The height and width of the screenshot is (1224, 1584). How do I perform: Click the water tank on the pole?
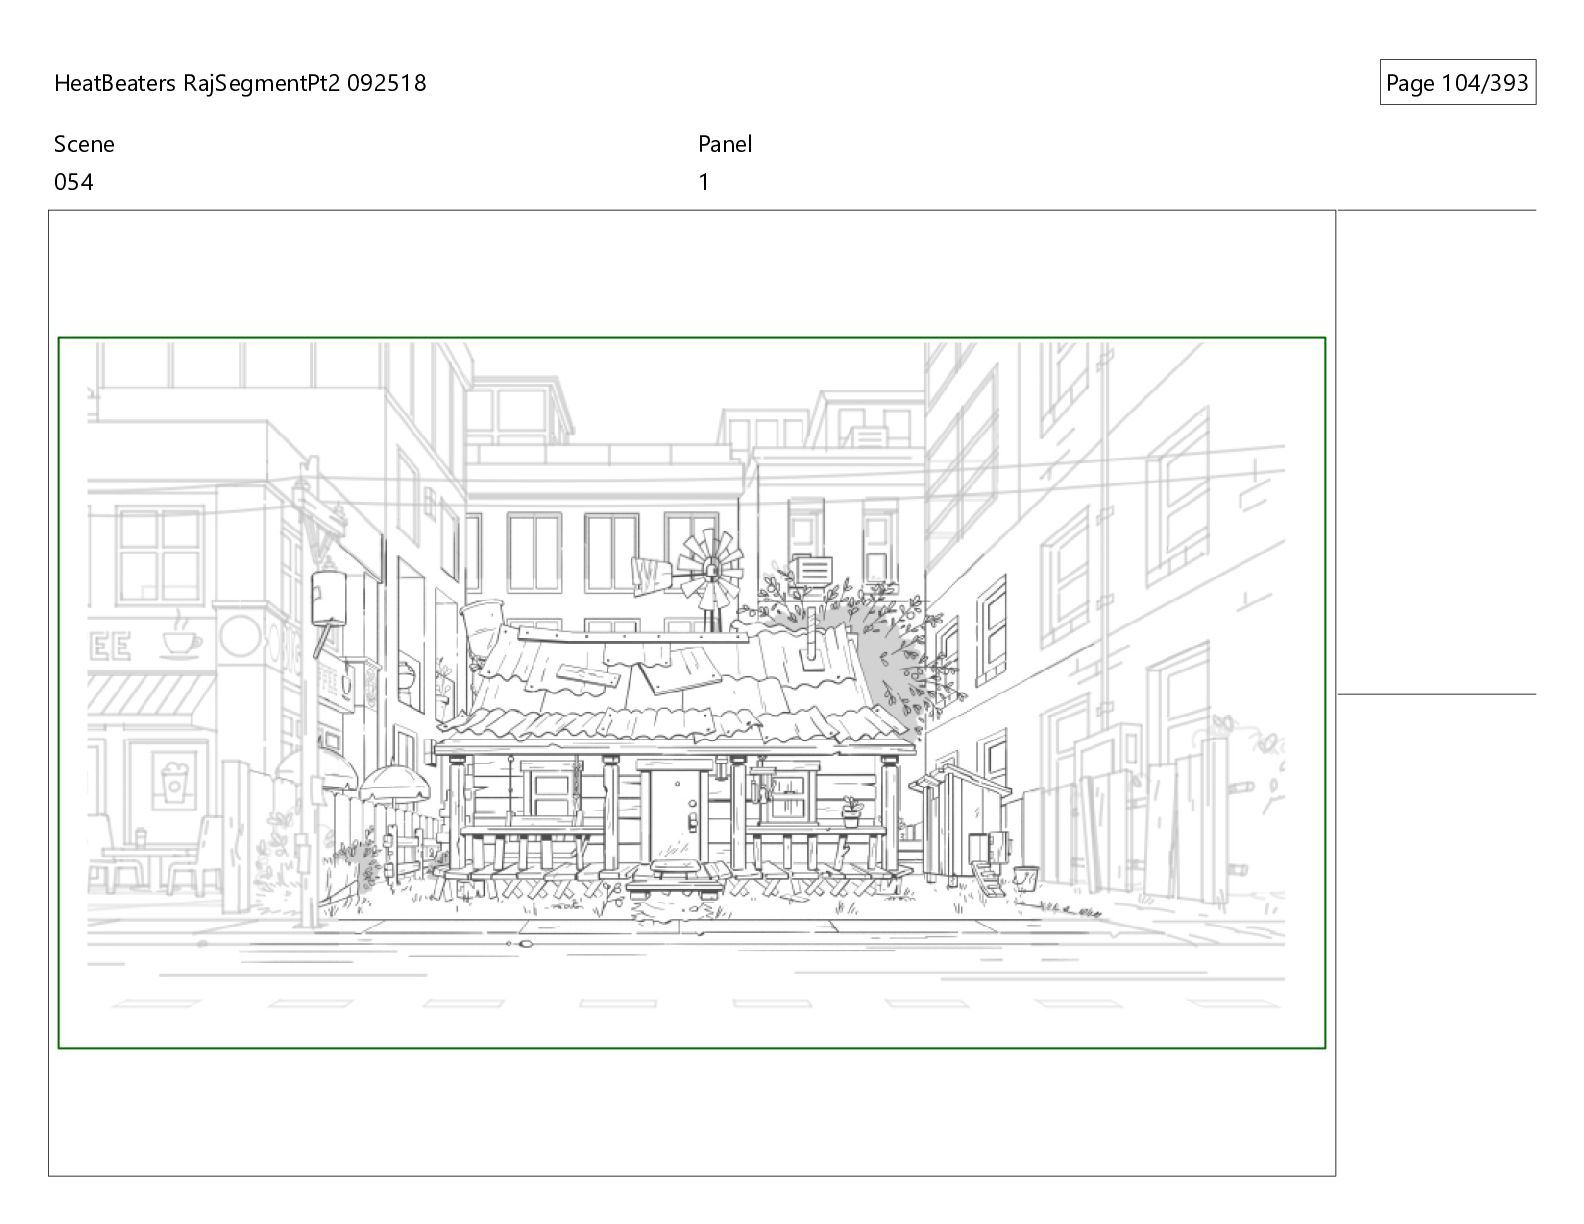328,597
